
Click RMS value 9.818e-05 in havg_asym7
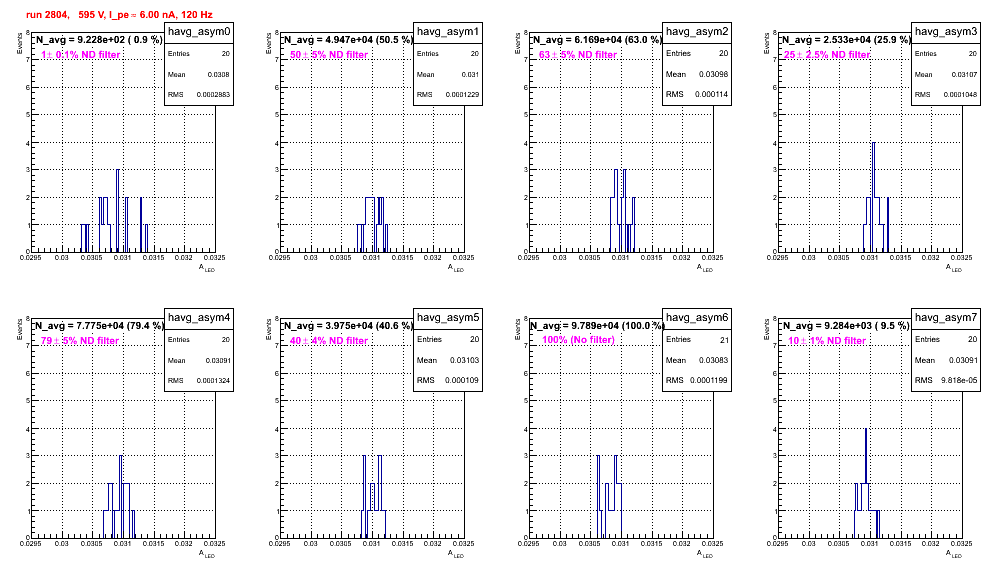coord(959,380)
